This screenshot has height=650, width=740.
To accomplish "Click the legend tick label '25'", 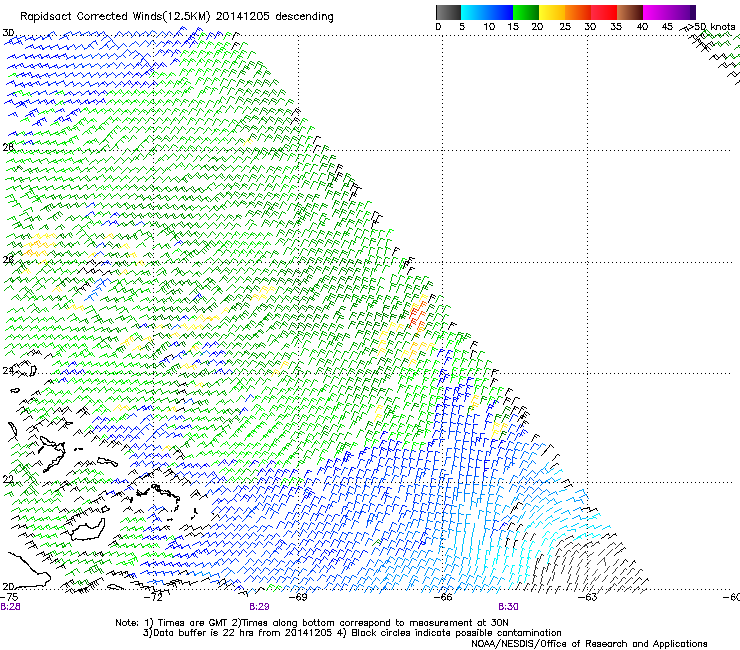I will pos(565,27).
